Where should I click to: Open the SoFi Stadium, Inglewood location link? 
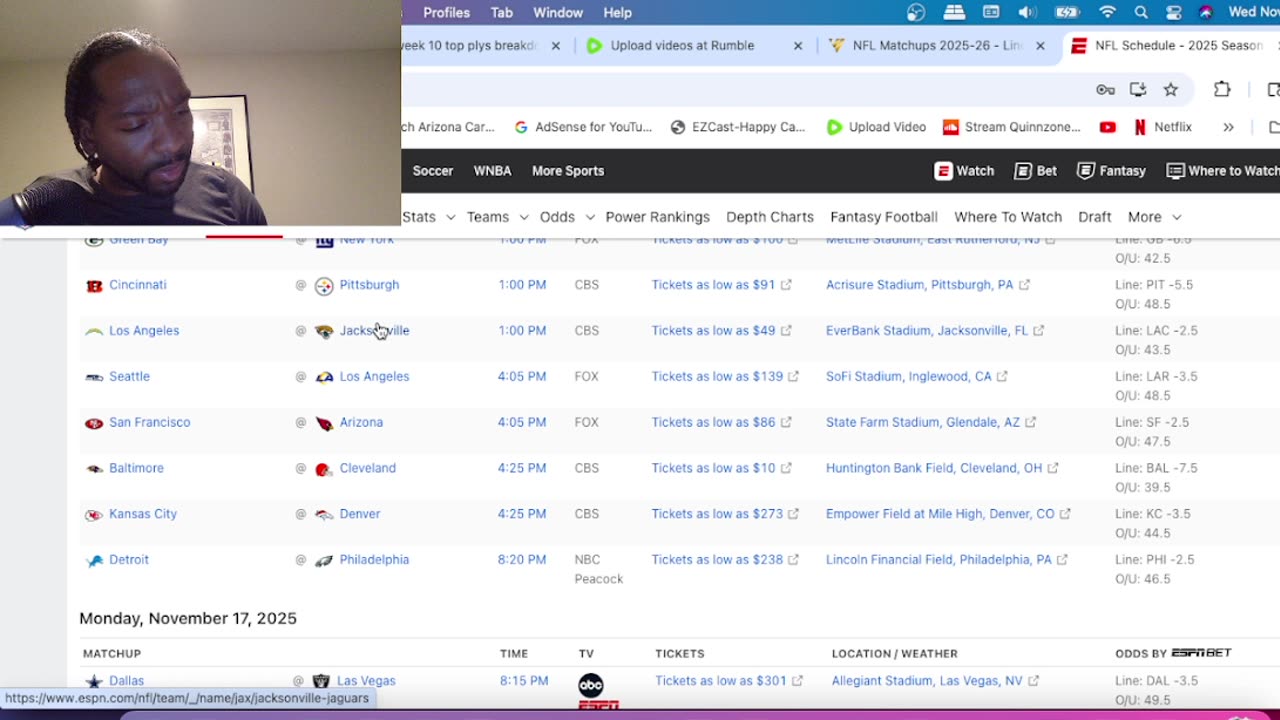coord(908,377)
